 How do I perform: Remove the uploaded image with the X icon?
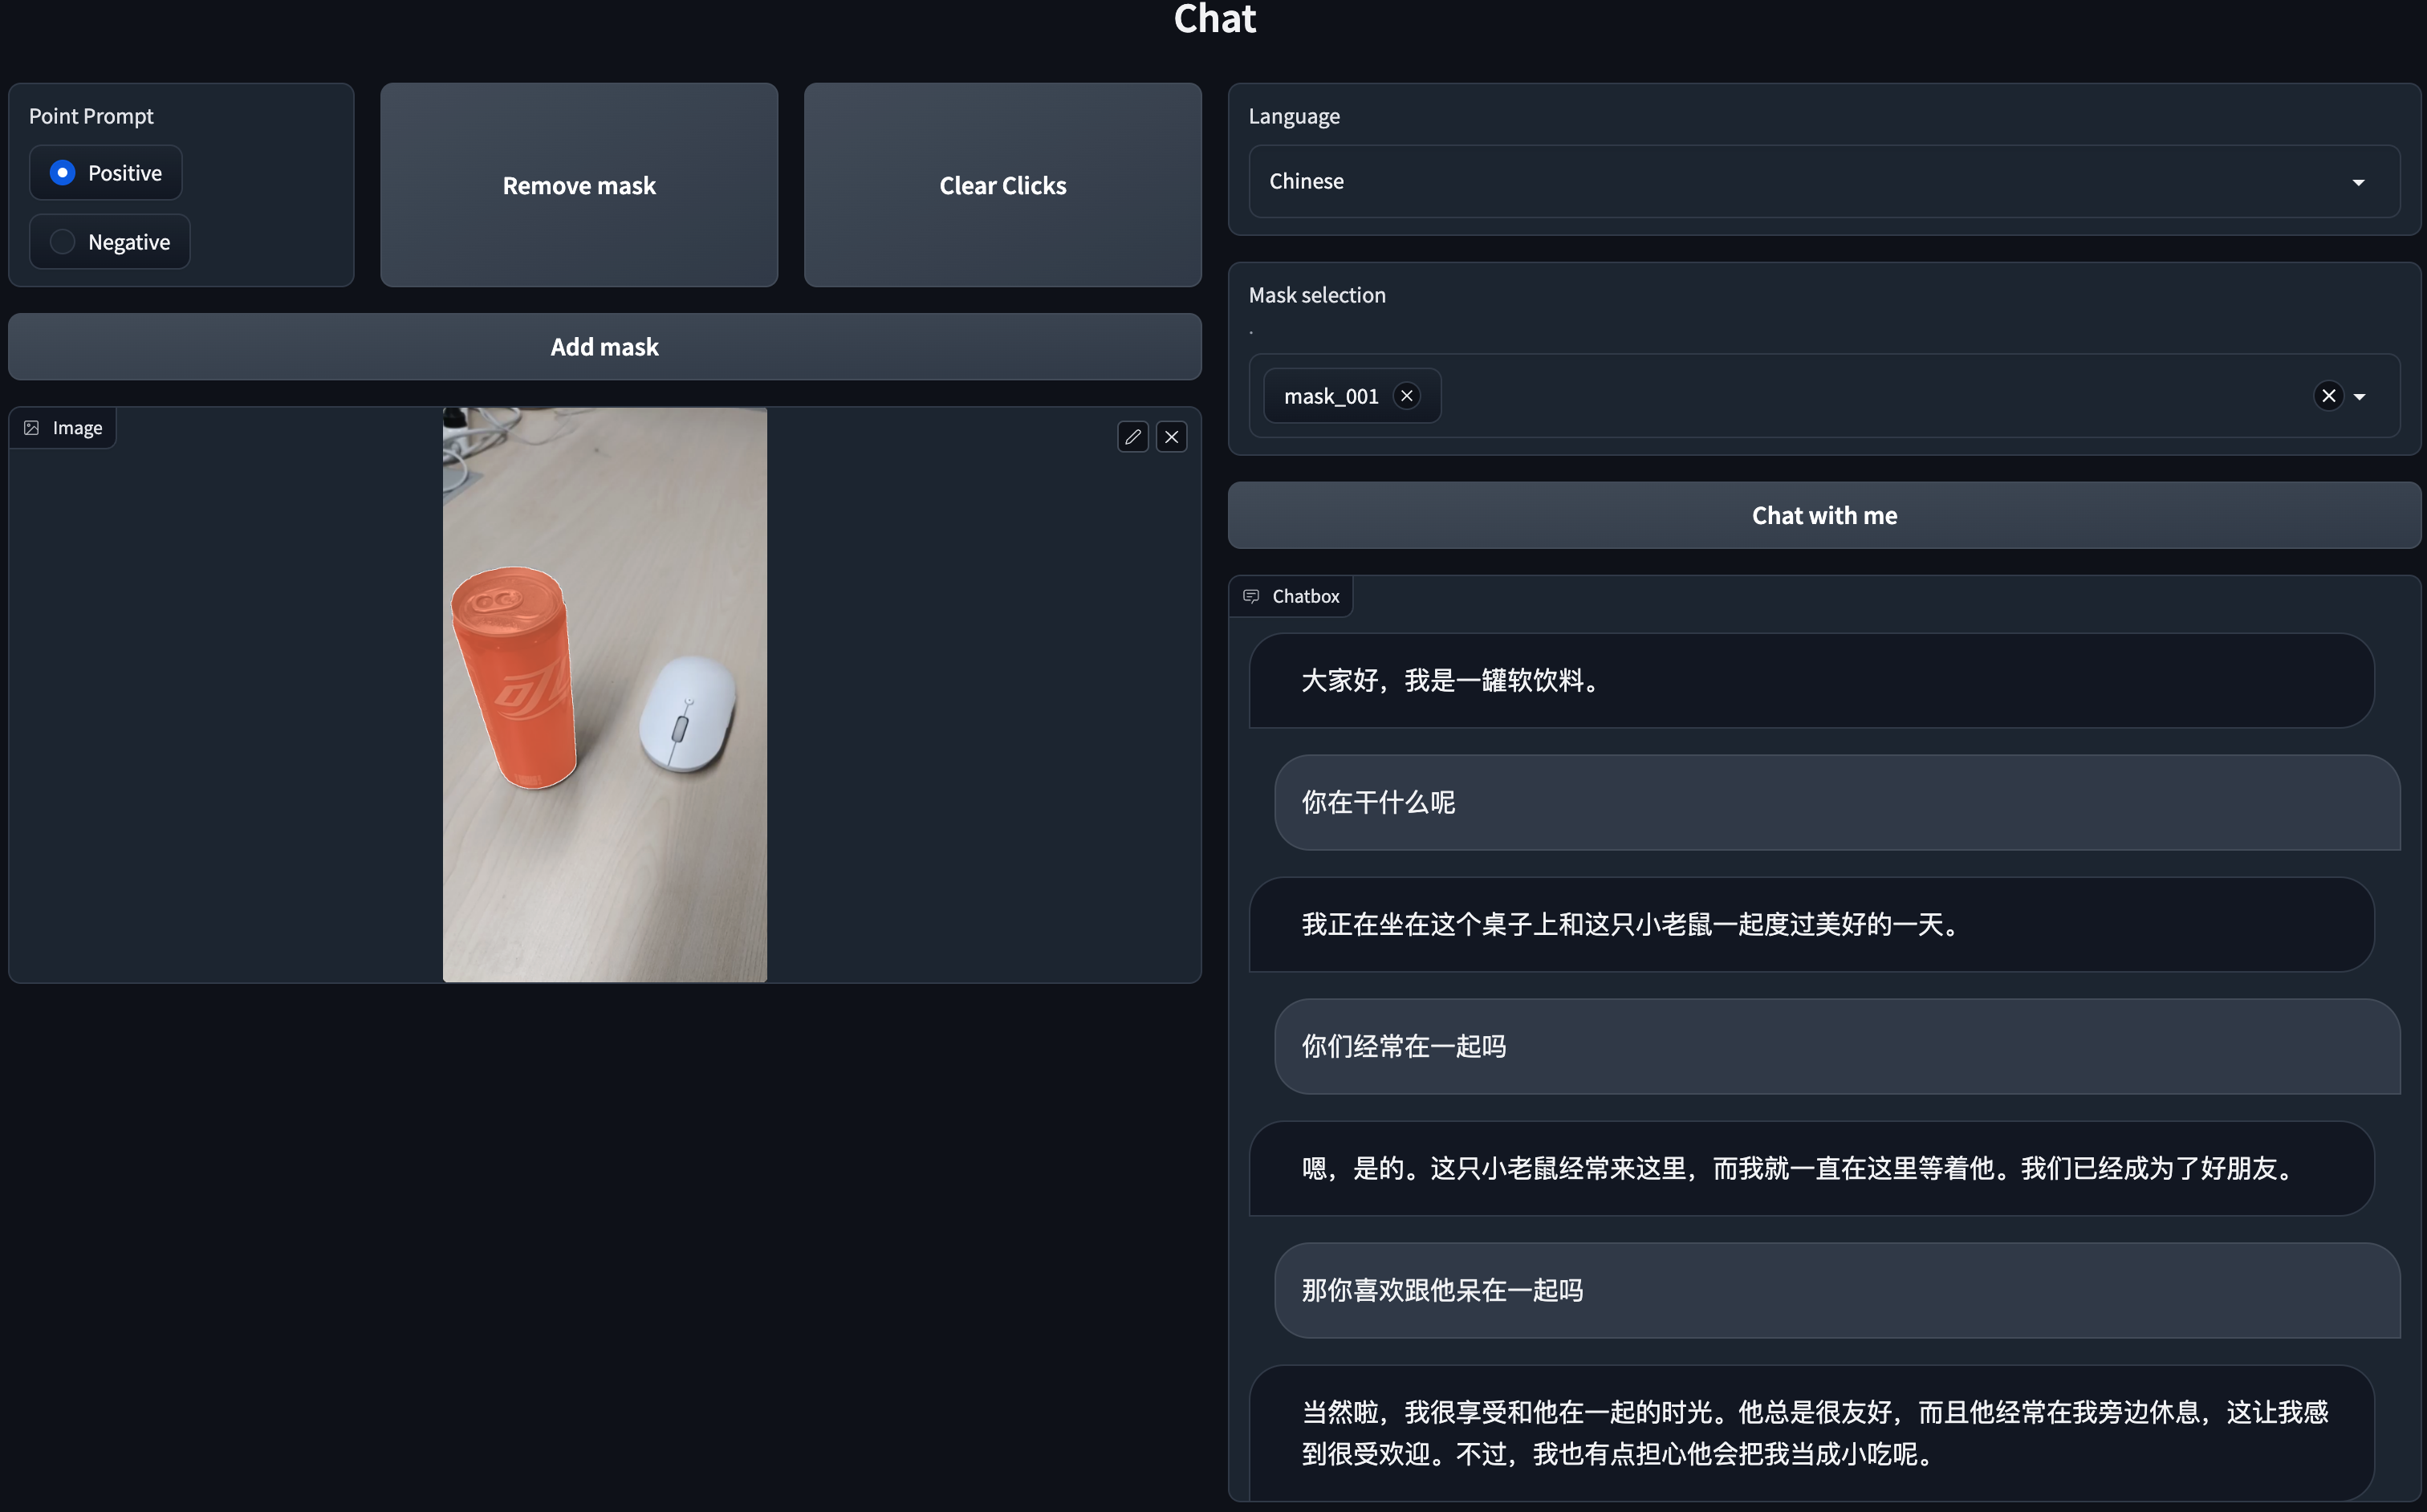pos(1171,437)
